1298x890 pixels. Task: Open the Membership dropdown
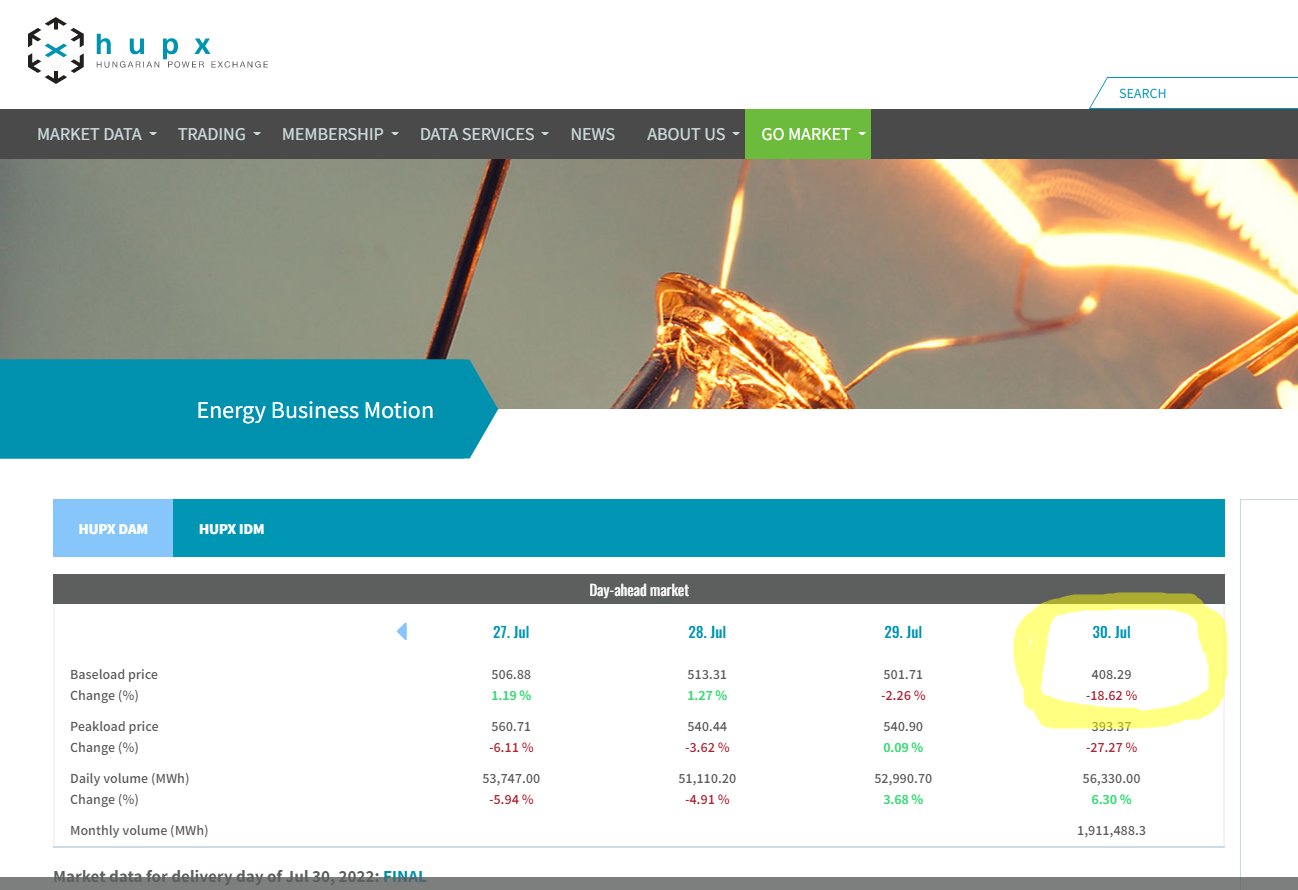coord(339,134)
